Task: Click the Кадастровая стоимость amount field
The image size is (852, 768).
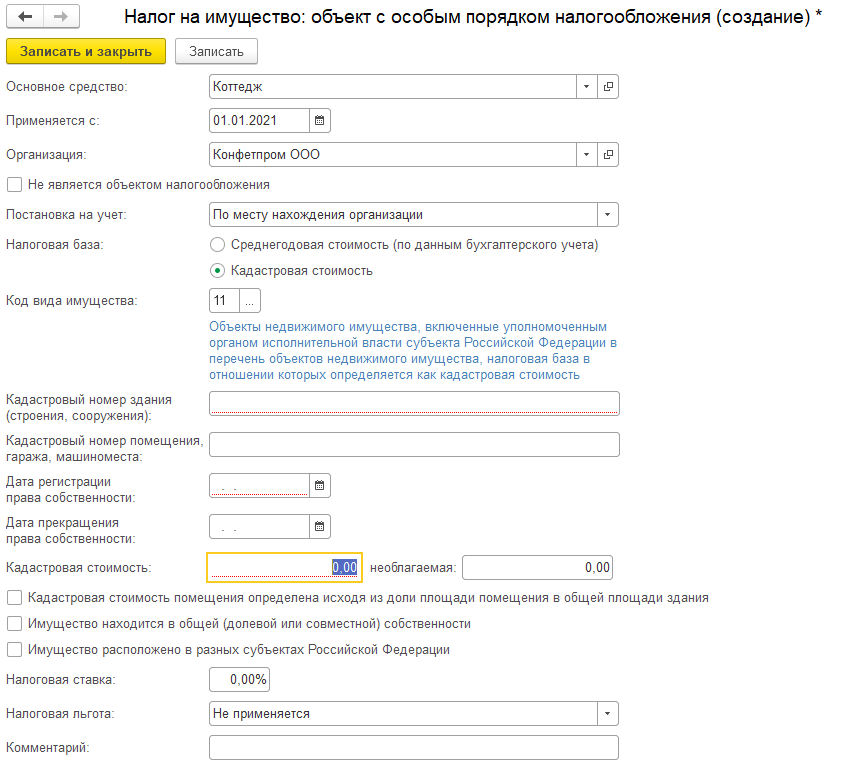Action: (284, 567)
